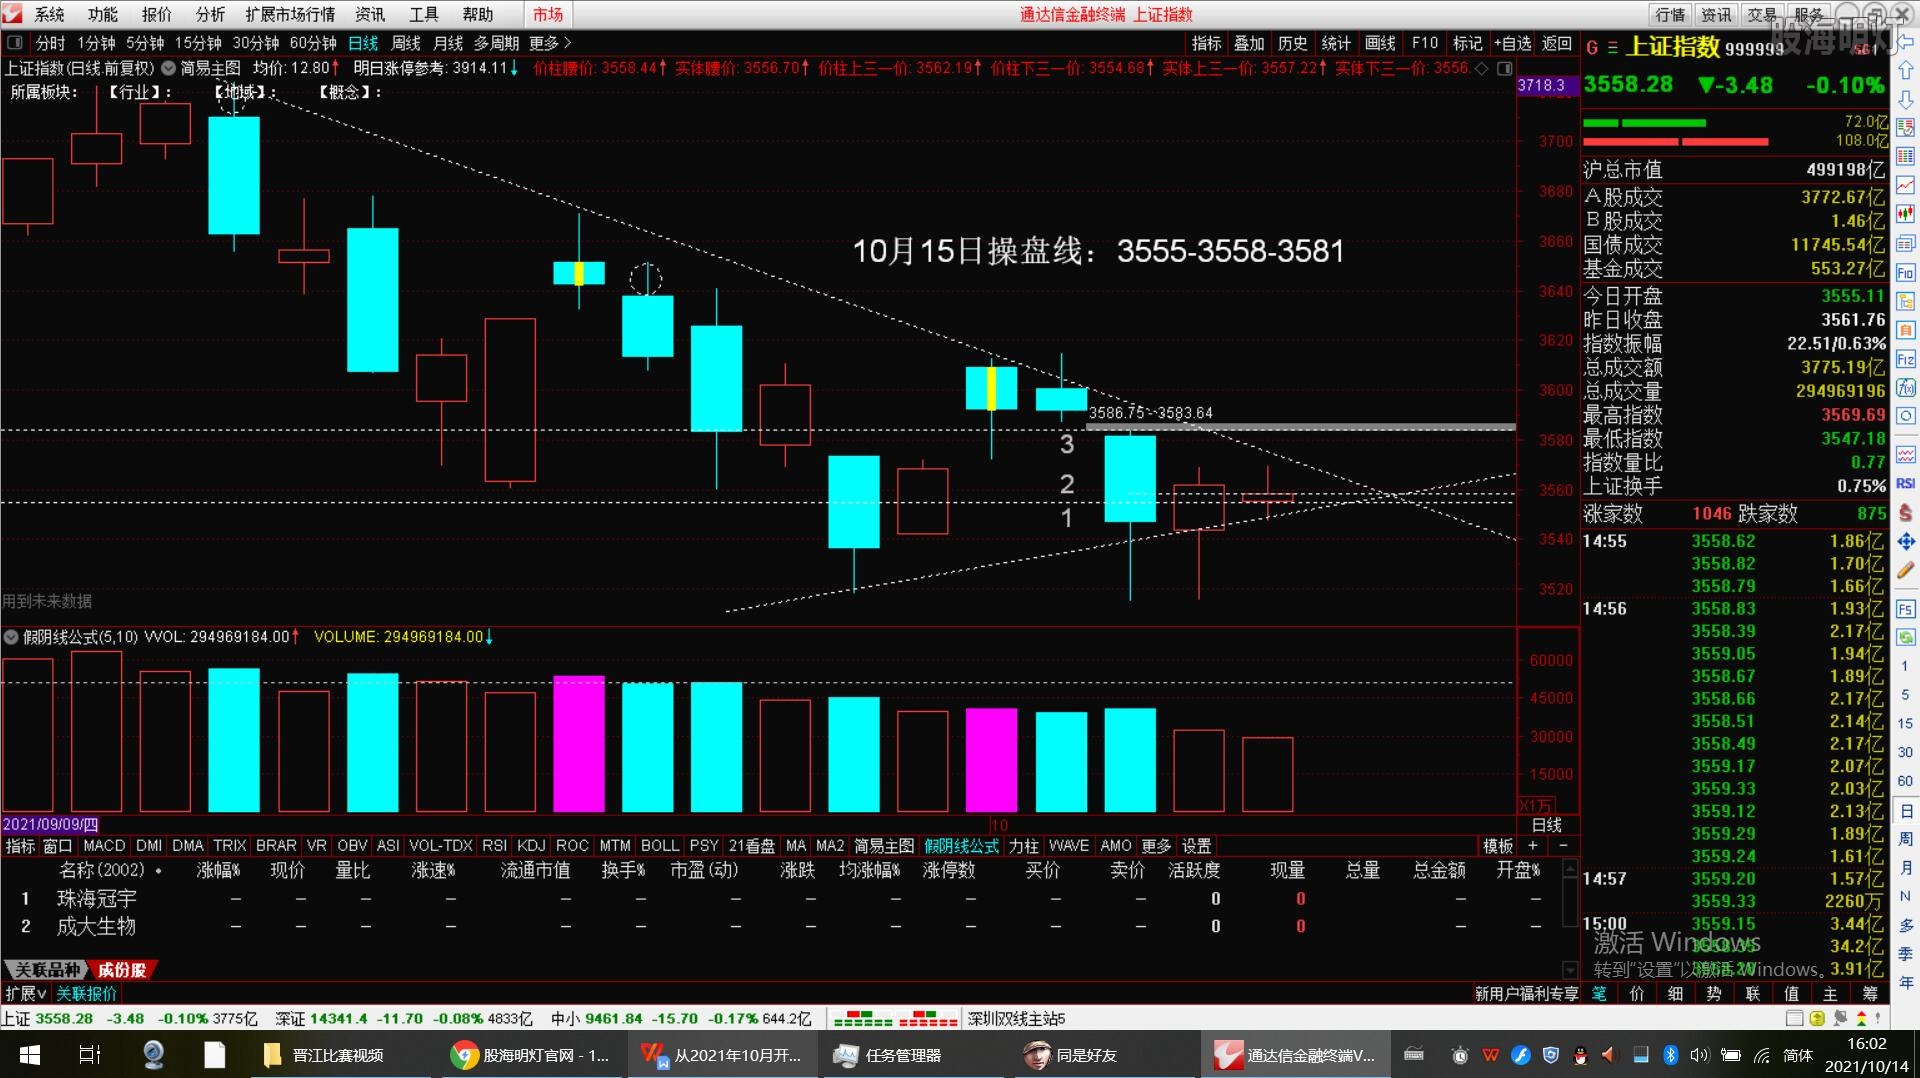Click the circle-in-square sidebar icon

coord(1905,416)
